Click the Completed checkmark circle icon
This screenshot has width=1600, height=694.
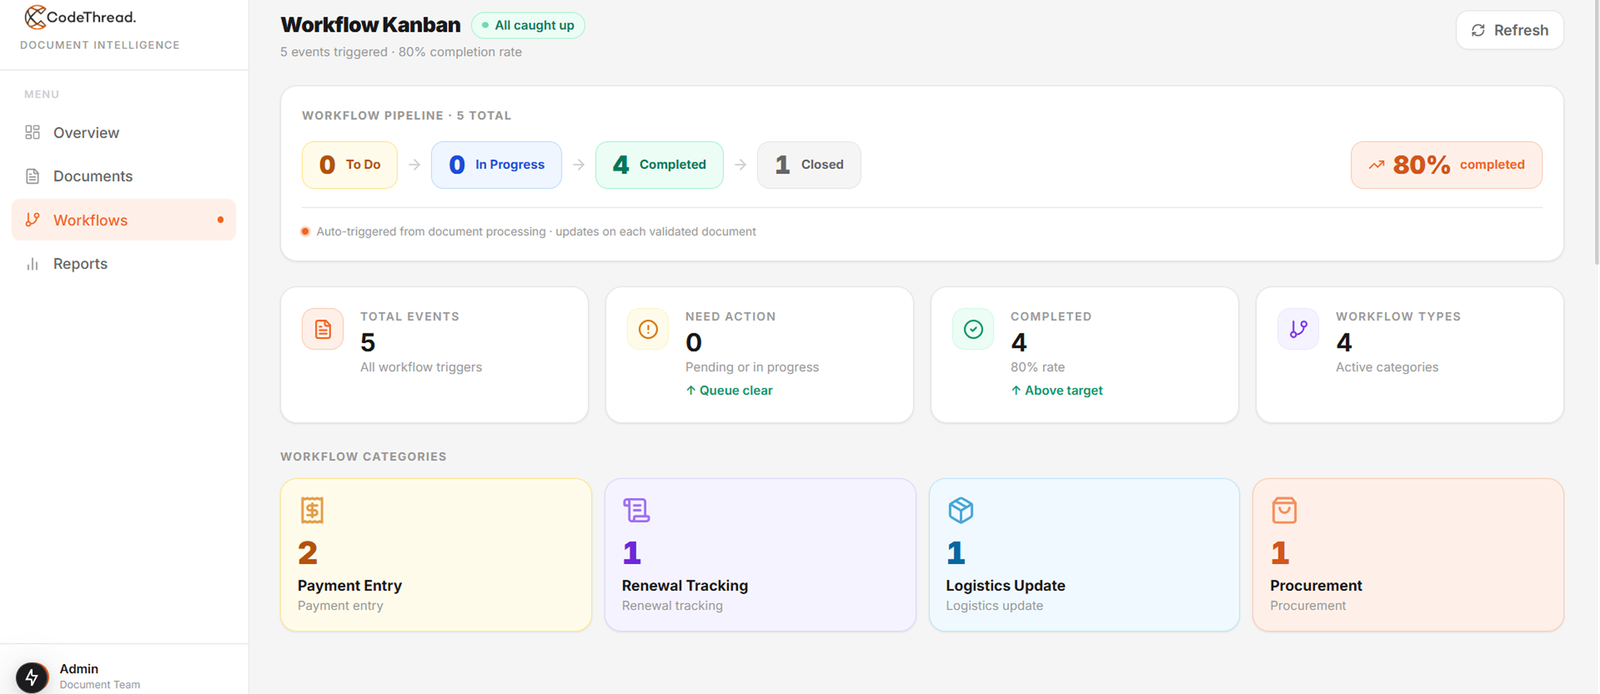(973, 329)
